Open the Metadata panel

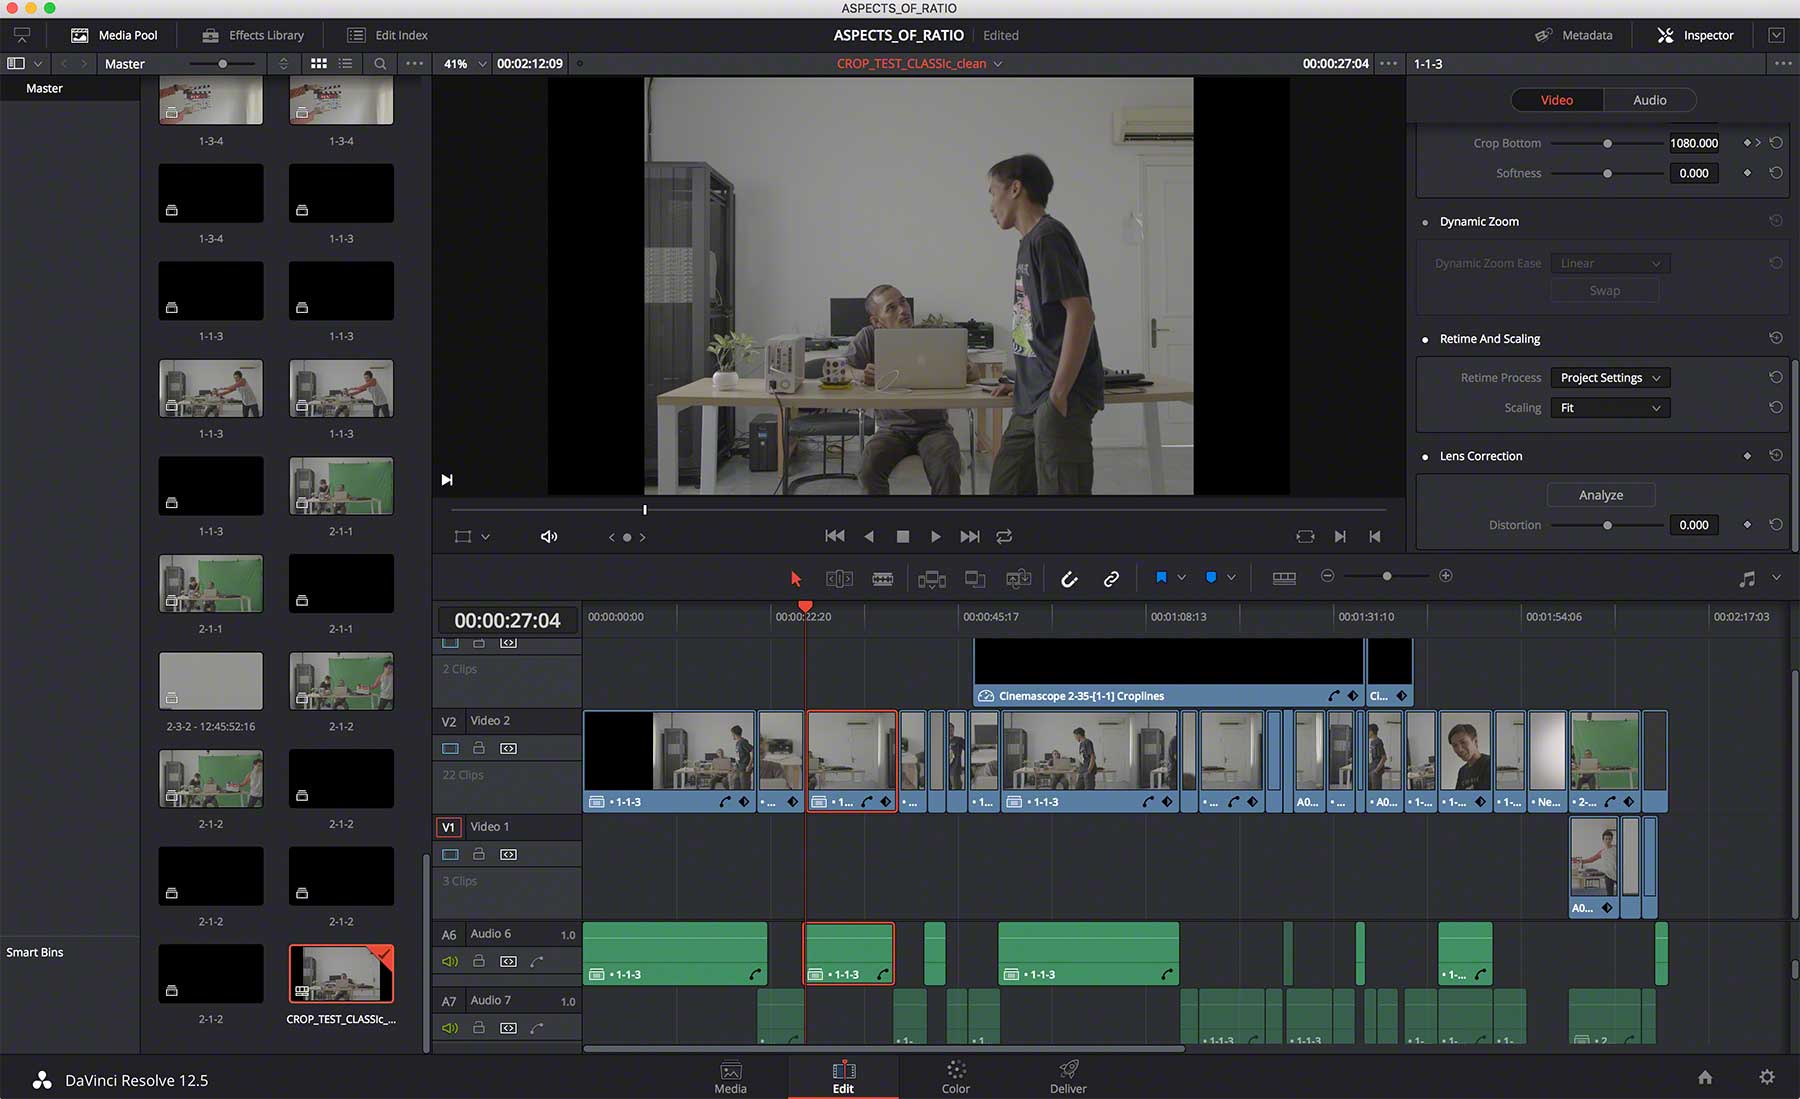coord(1574,35)
